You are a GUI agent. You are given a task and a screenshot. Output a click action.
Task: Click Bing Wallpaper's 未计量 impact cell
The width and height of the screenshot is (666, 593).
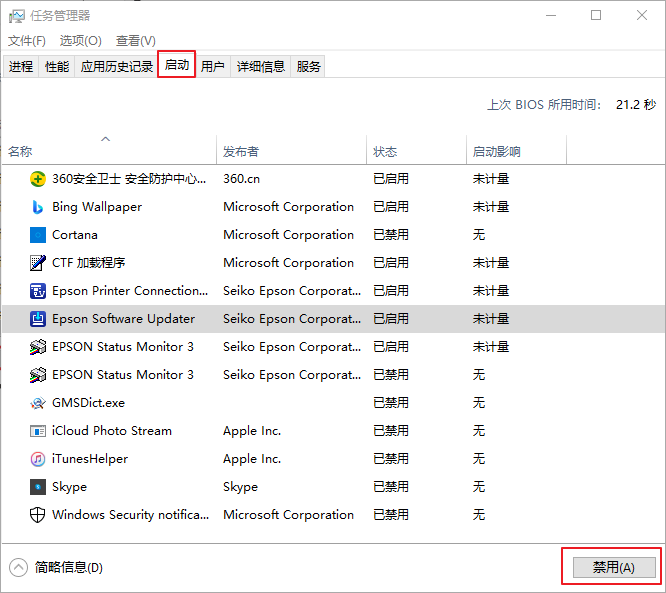tap(491, 207)
